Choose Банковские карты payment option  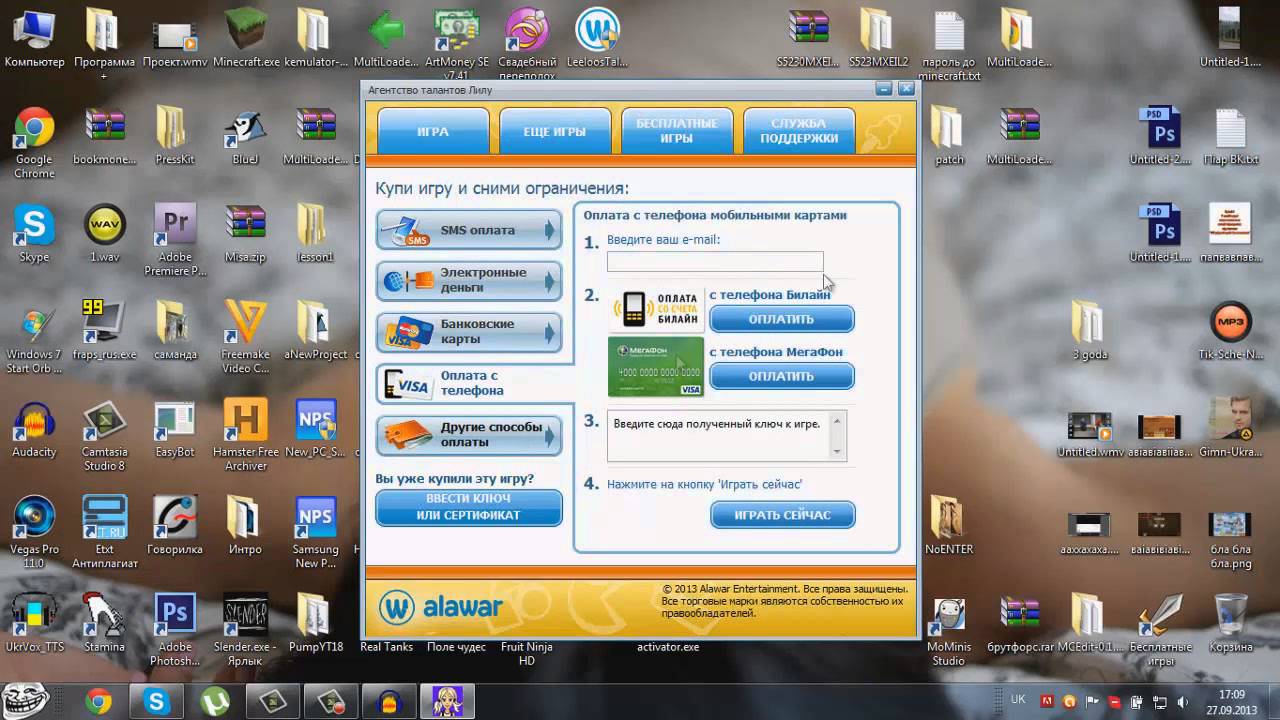tap(469, 332)
